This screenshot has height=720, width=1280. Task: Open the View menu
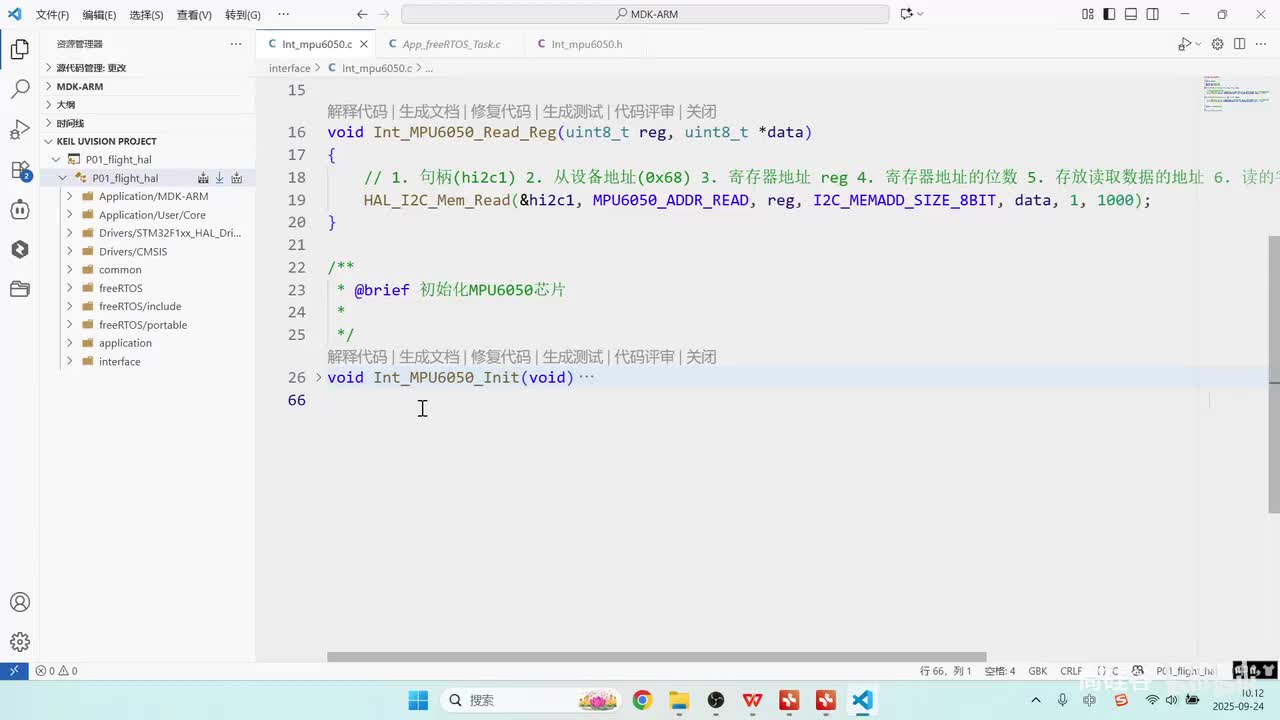pyautogui.click(x=194, y=15)
